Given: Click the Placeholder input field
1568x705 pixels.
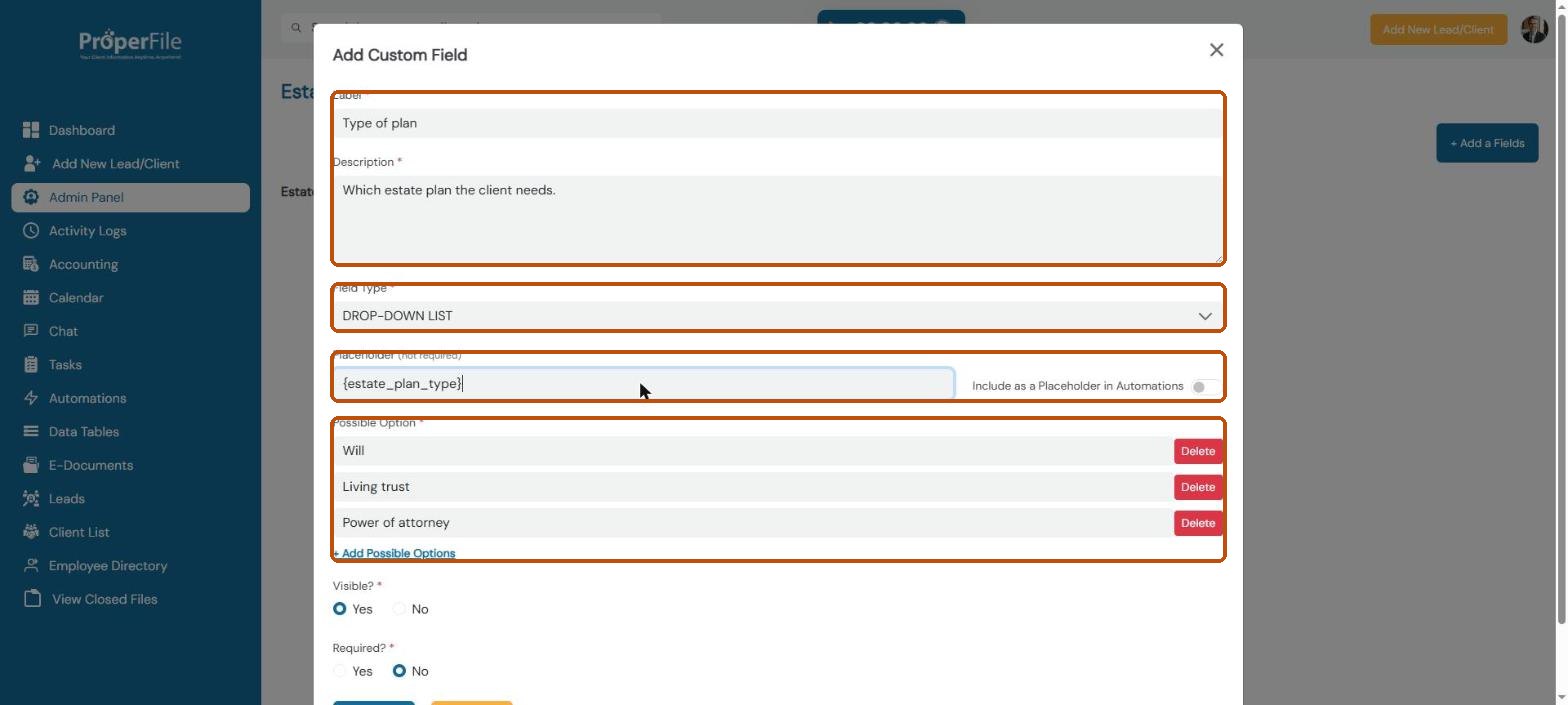Looking at the screenshot, I should pos(643,384).
